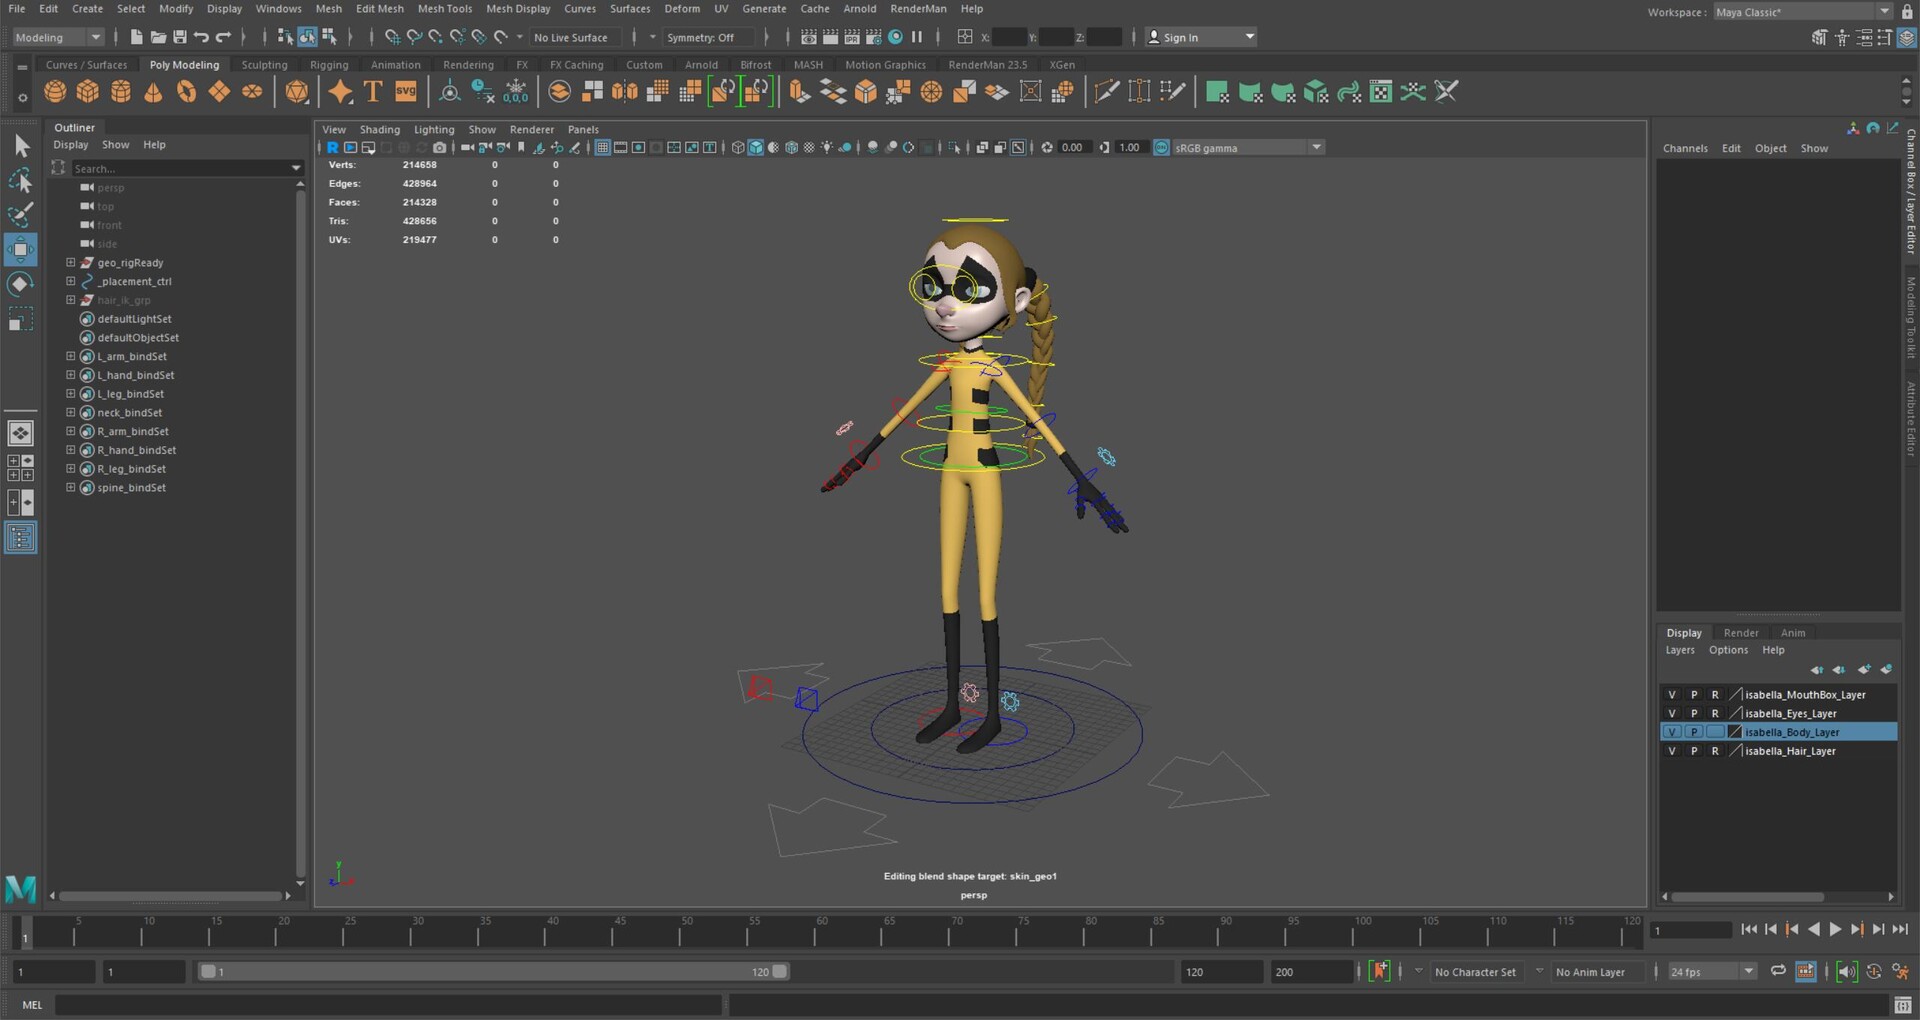Toggle auto keyframe near the timeline
This screenshot has height=1020, width=1920.
coord(1381,971)
